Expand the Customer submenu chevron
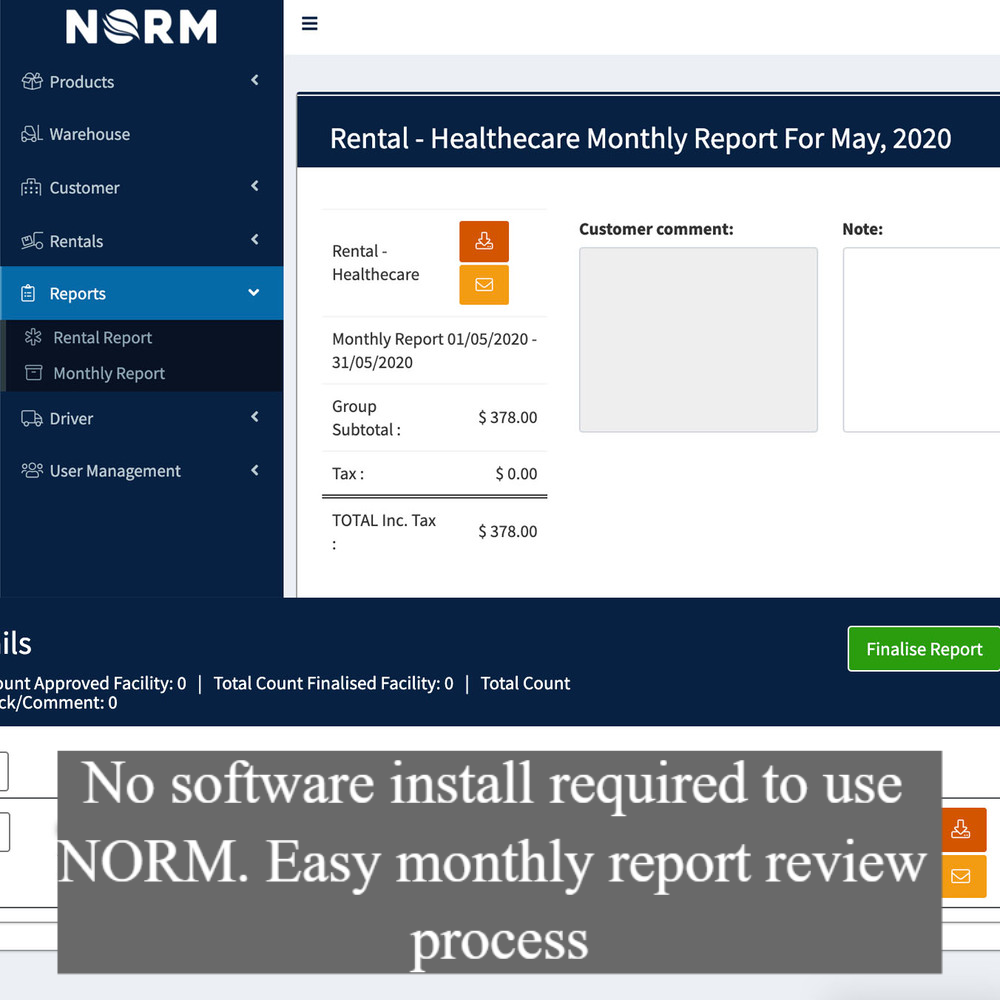 pyautogui.click(x=255, y=186)
